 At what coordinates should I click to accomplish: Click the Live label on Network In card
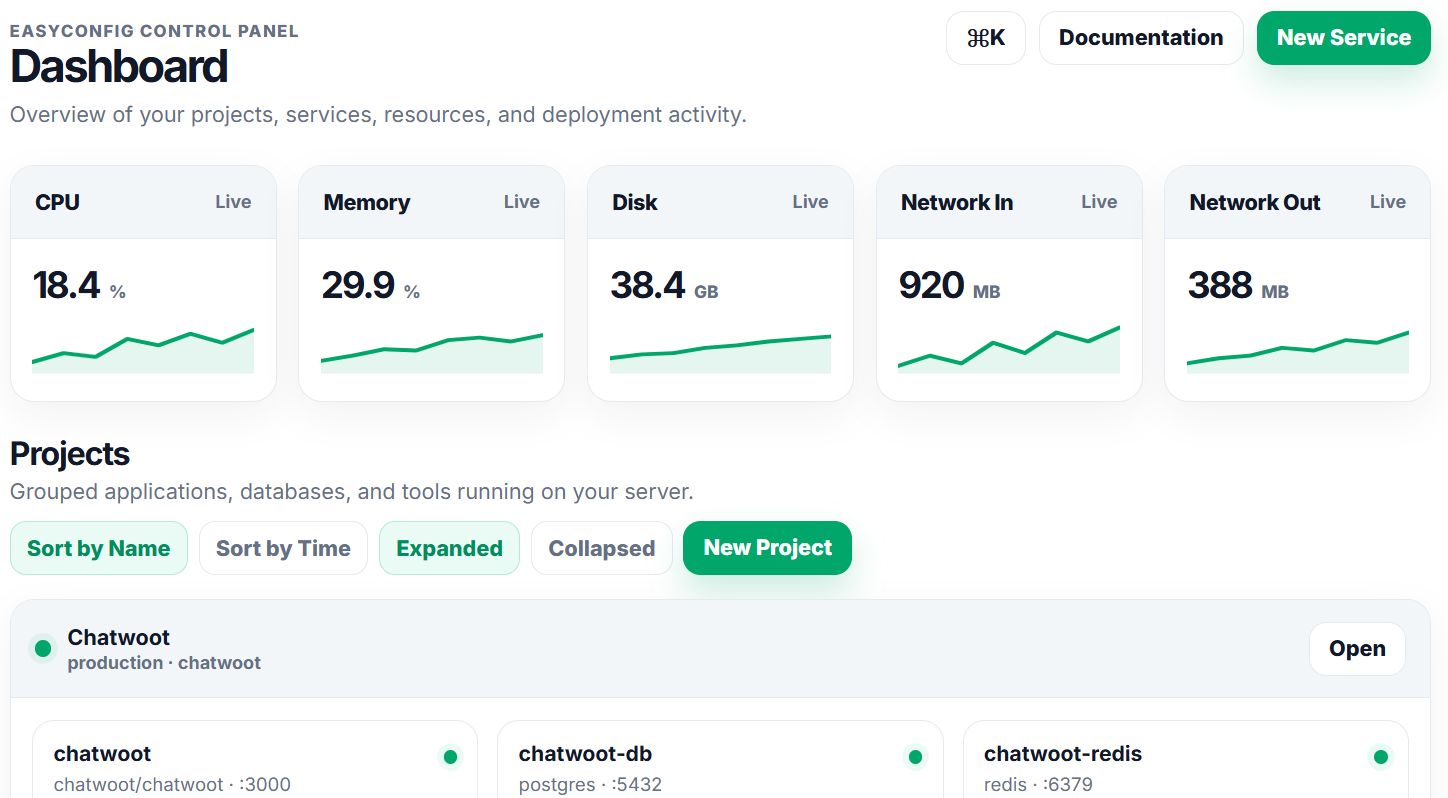pyautogui.click(x=1099, y=202)
